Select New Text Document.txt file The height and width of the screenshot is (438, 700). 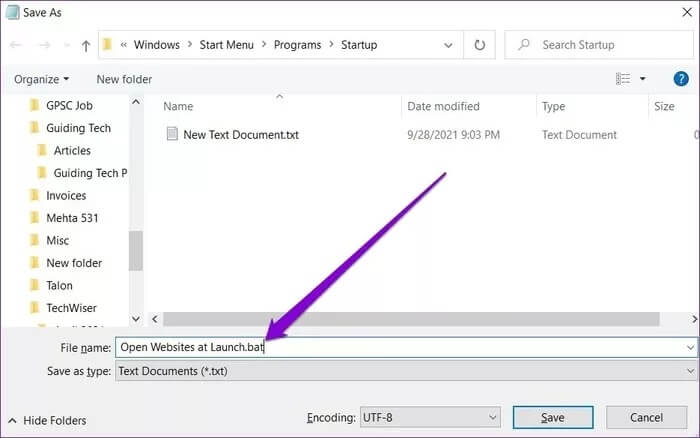241,135
